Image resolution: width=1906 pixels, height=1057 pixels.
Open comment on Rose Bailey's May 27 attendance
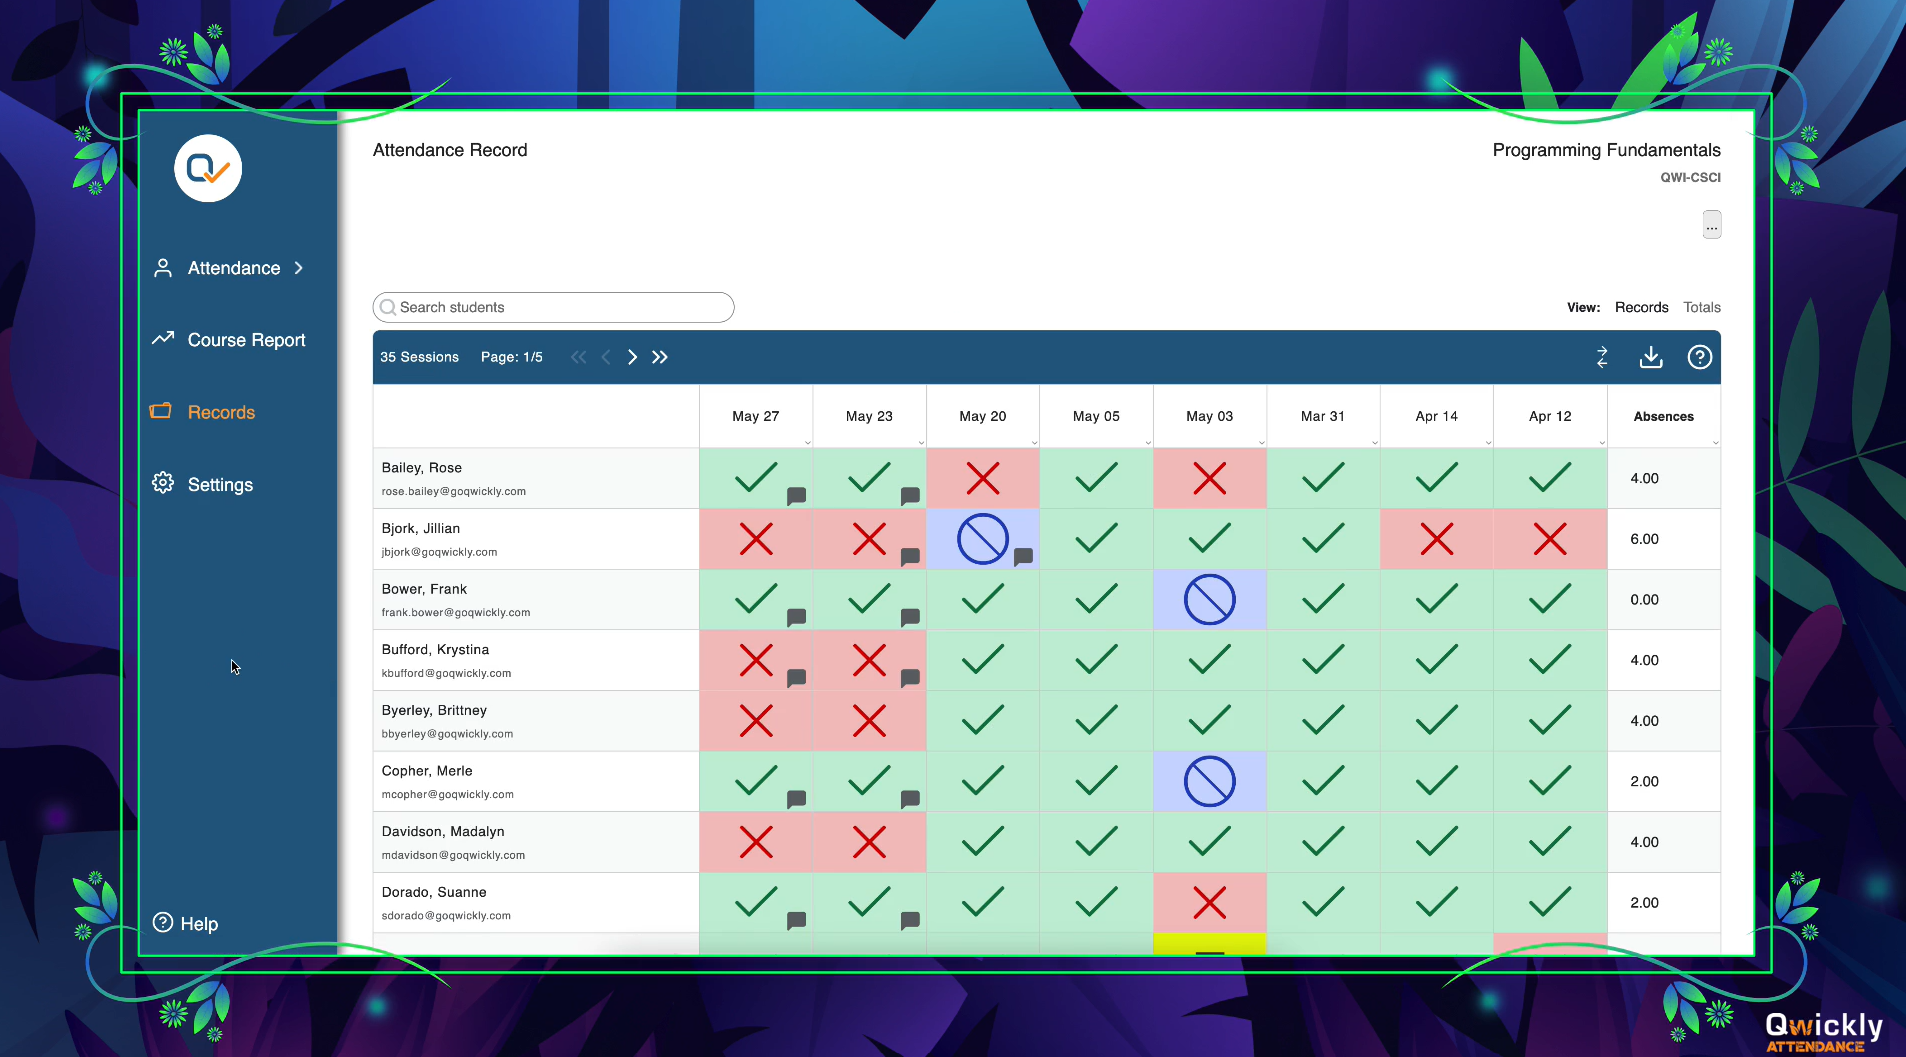[796, 496]
